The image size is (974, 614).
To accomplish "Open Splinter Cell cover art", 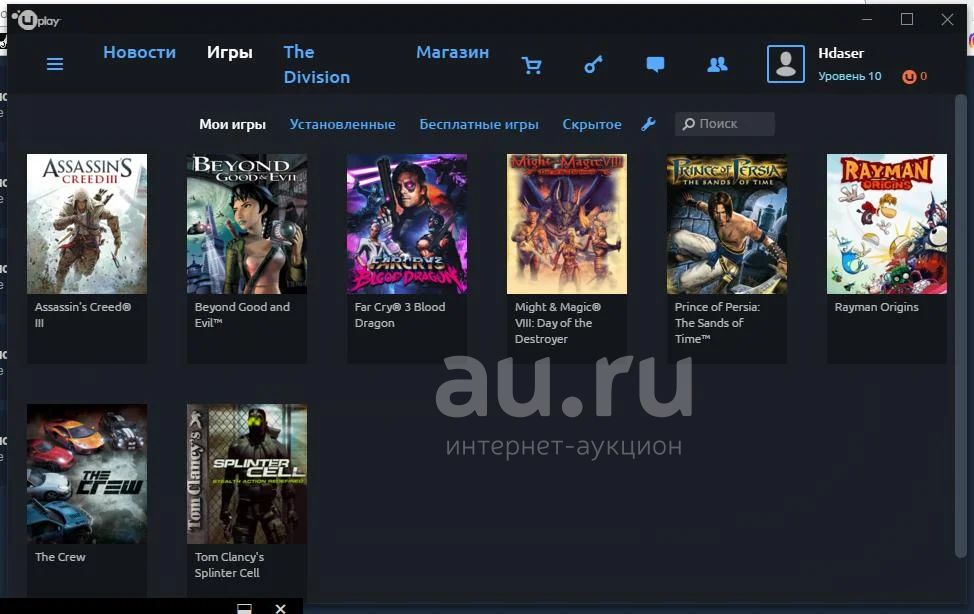I will (247, 474).
